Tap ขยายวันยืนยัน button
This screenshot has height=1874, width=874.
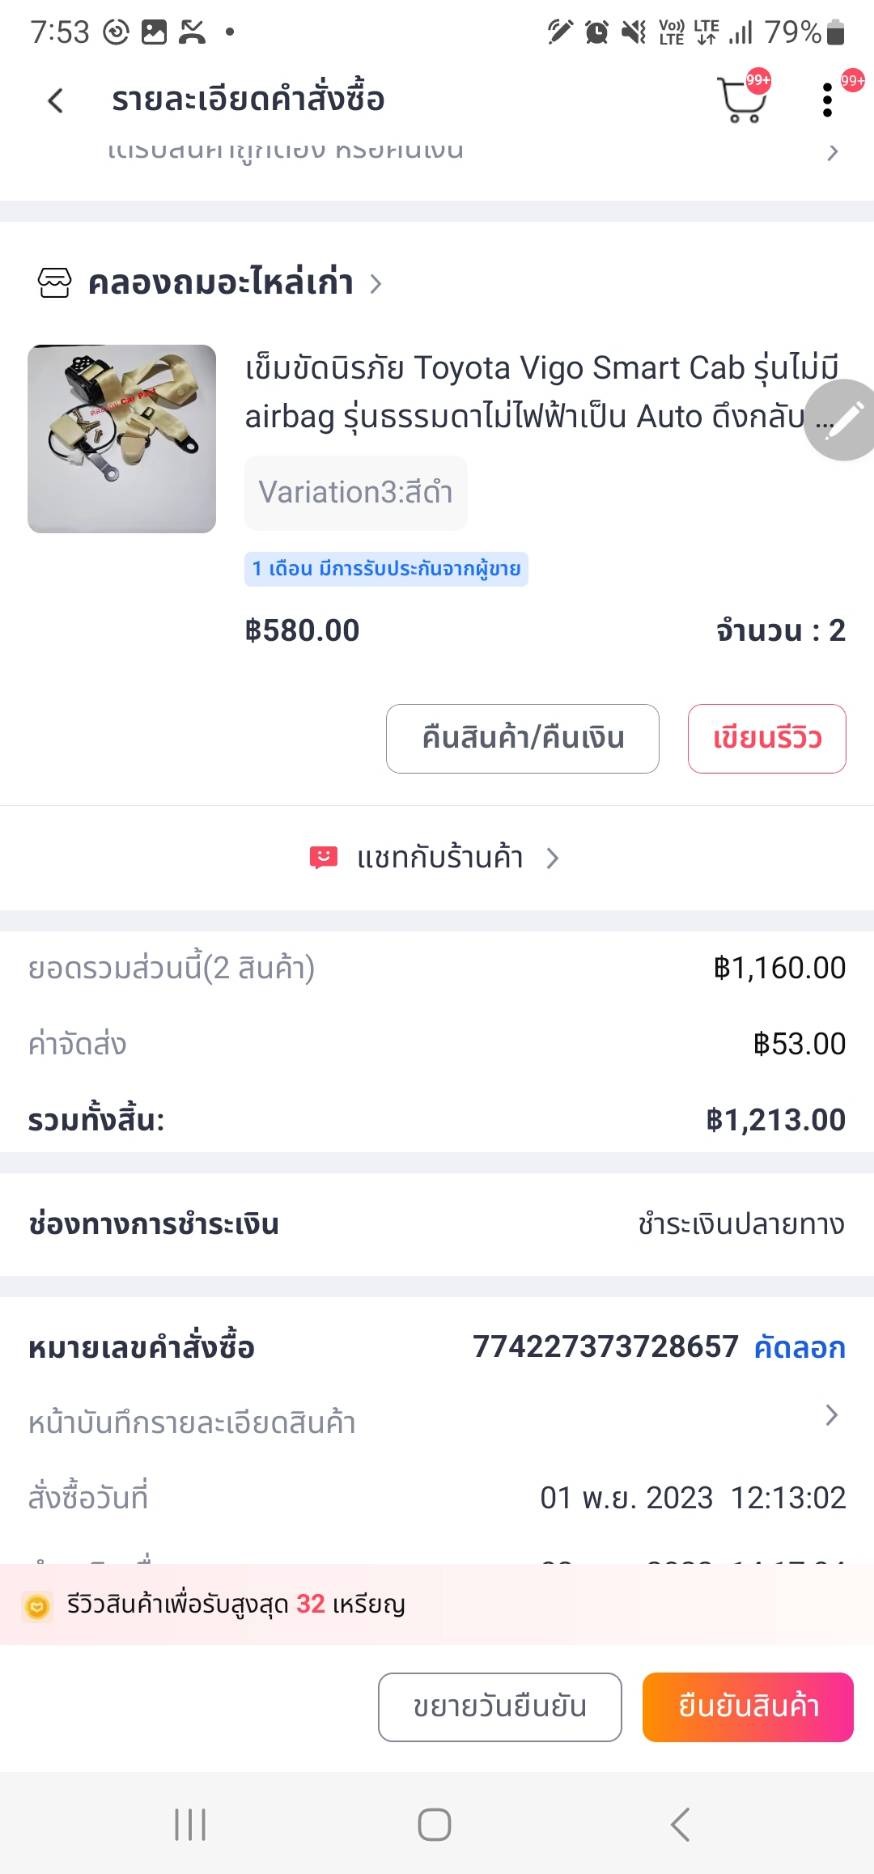click(499, 1707)
